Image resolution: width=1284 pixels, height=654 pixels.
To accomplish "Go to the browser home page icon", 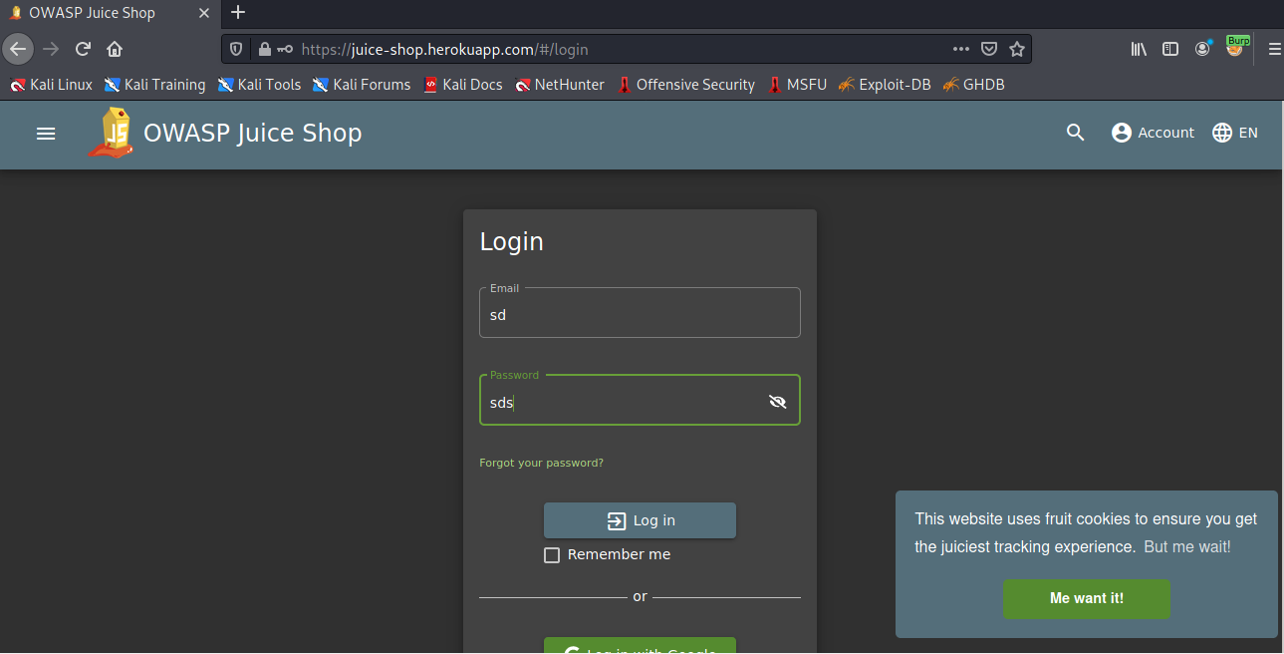I will point(115,49).
